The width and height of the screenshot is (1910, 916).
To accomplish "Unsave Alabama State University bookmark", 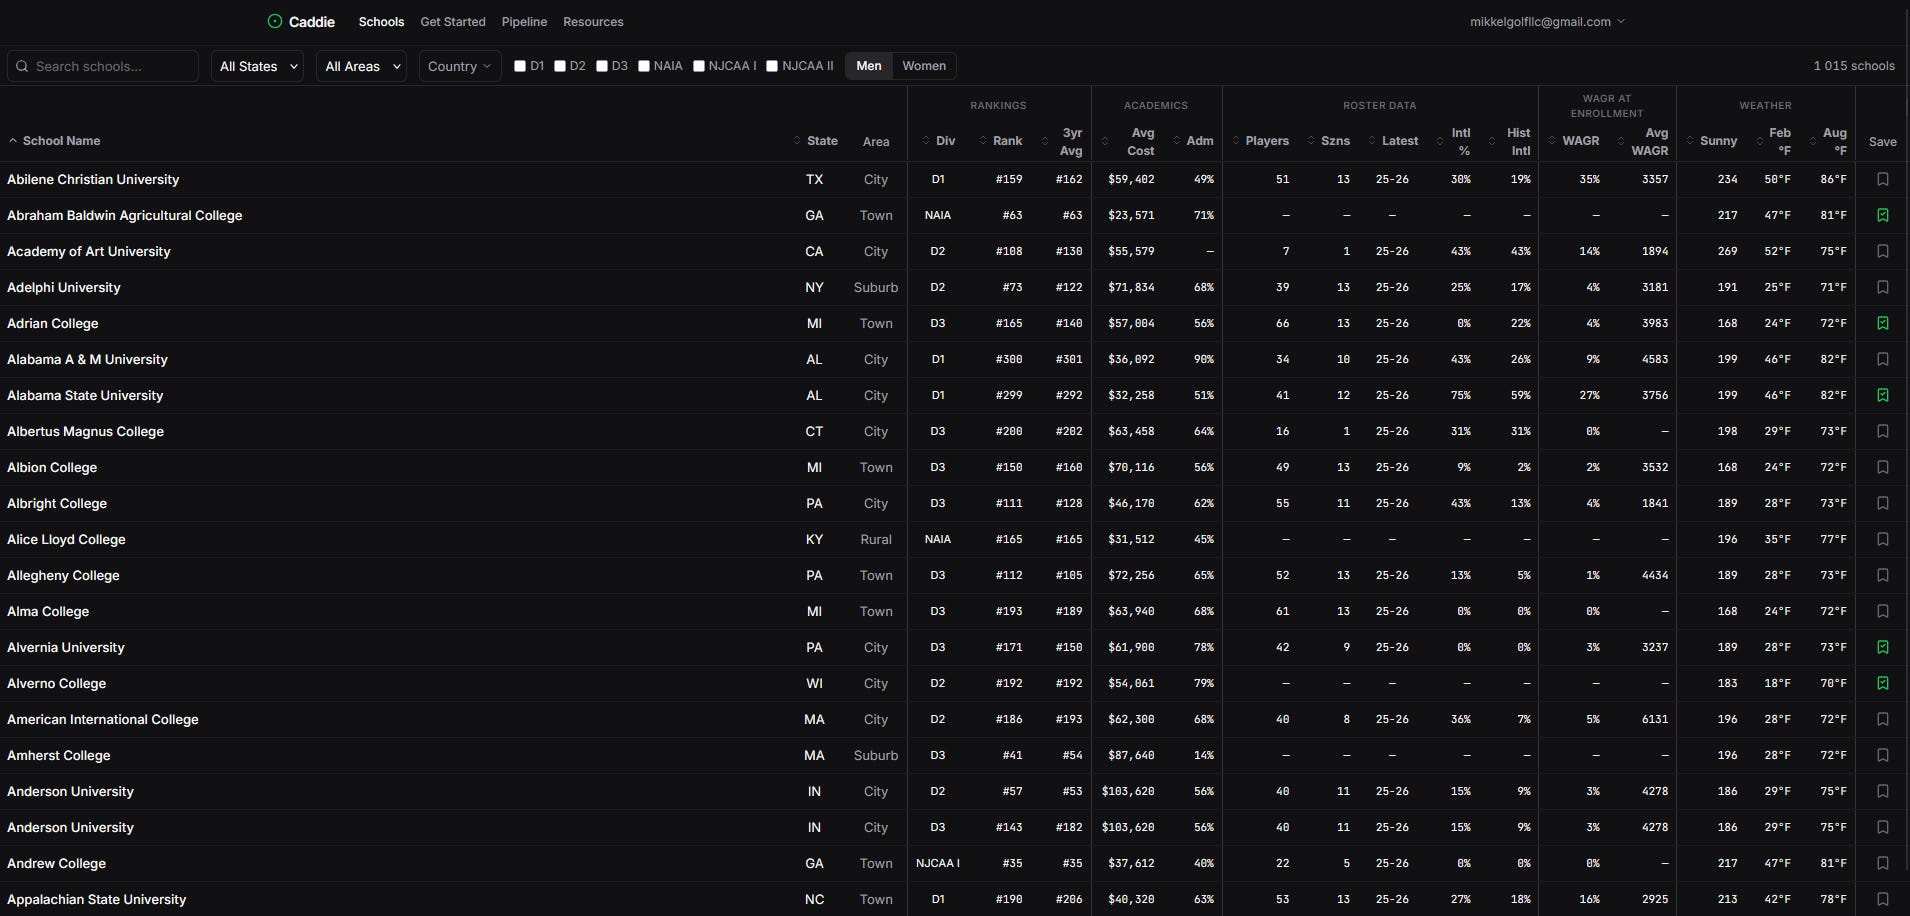I will click(x=1883, y=395).
